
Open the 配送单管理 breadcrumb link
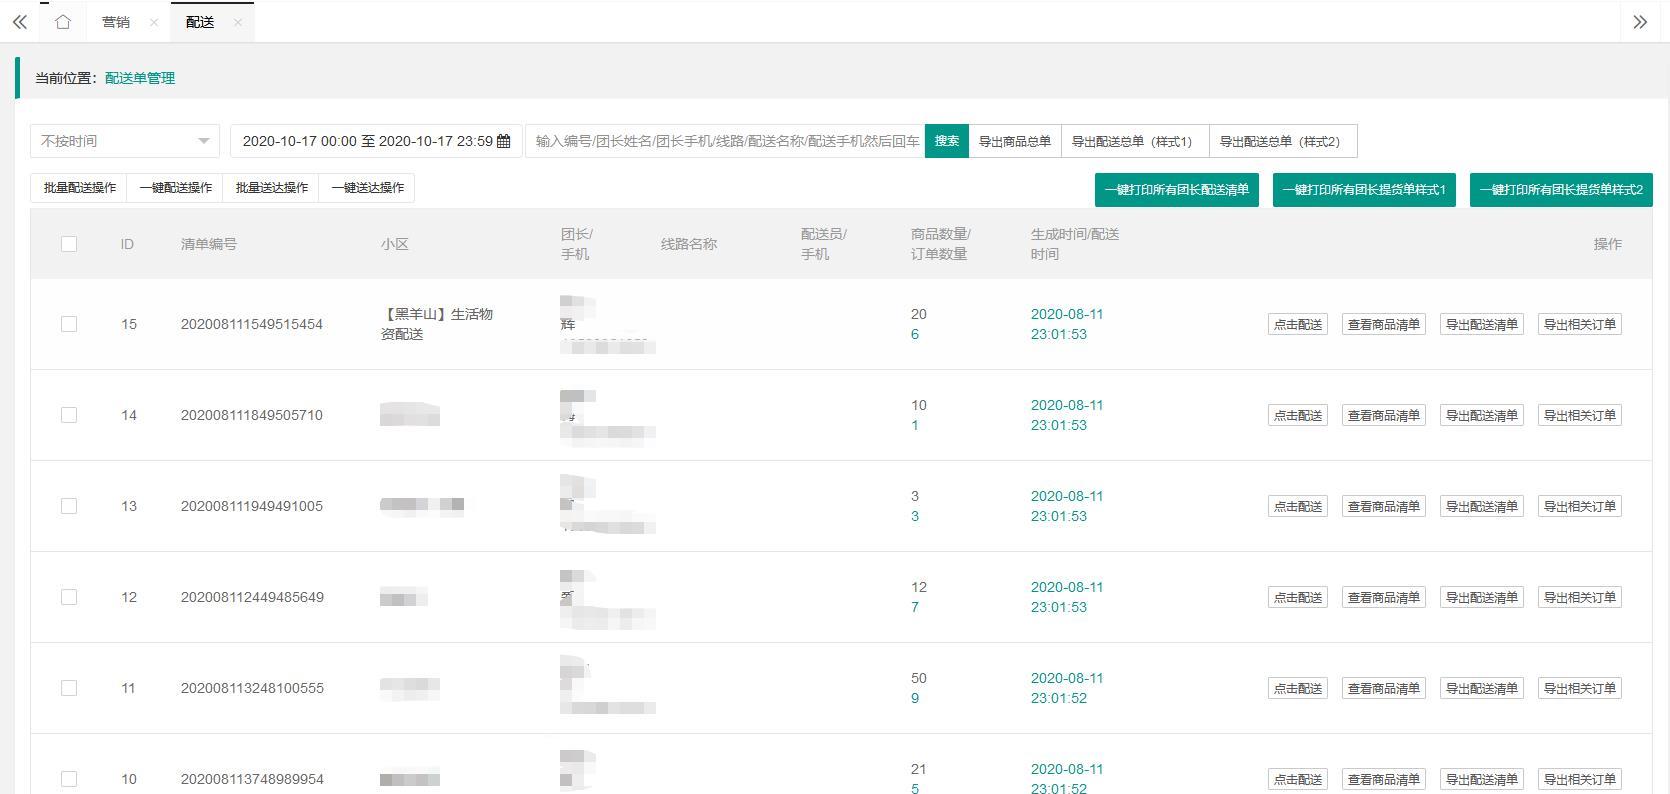coord(140,78)
